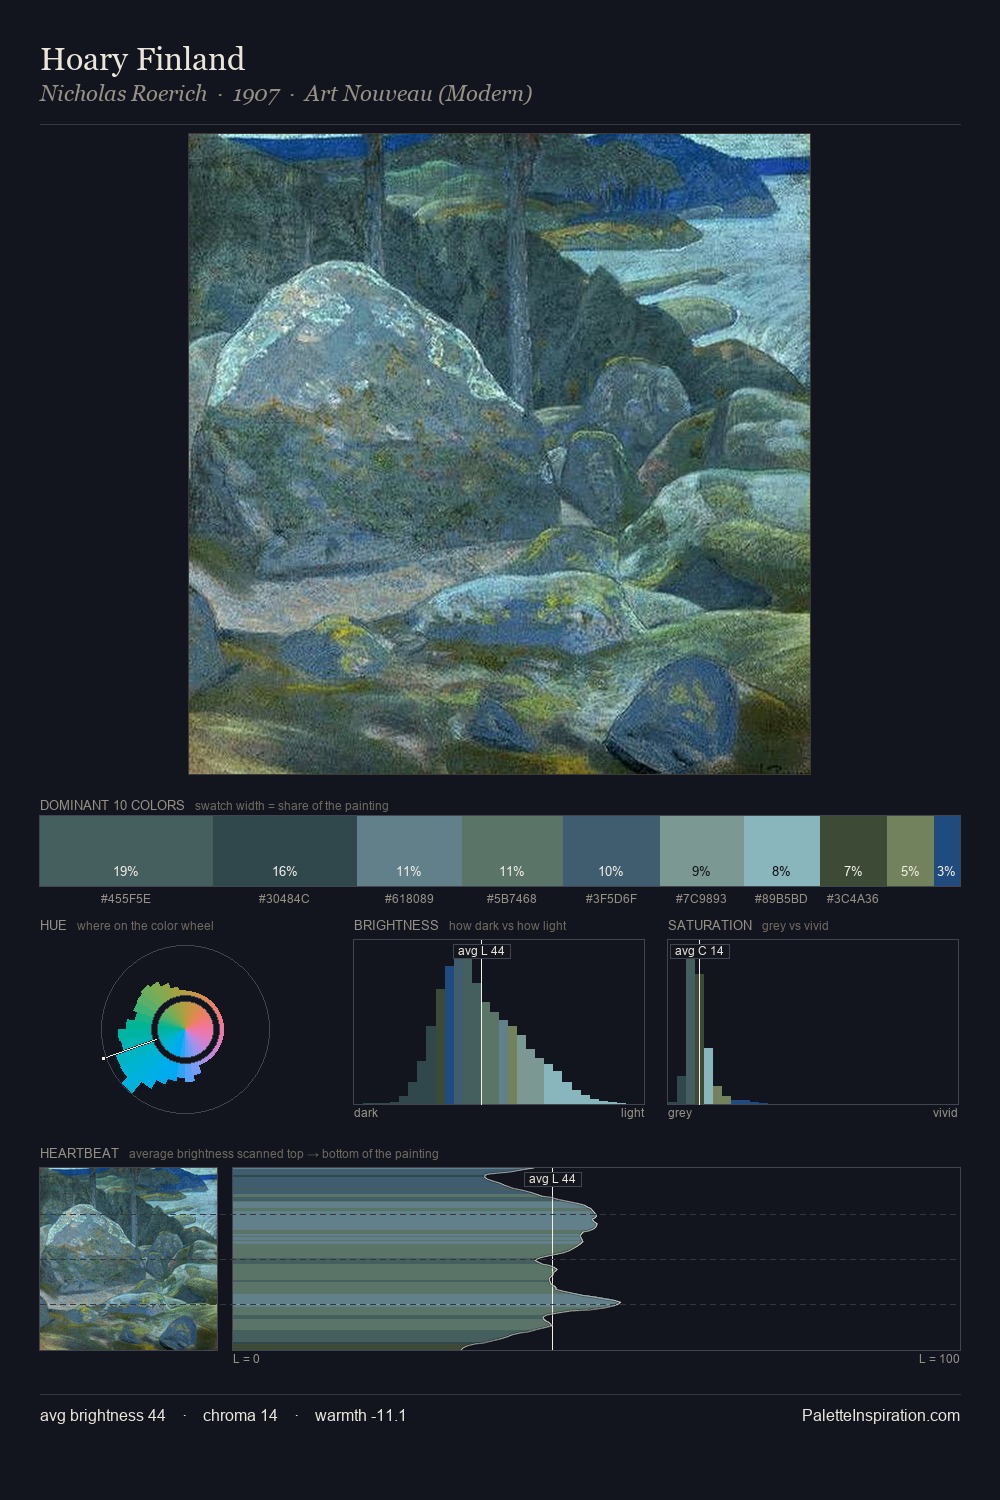Open the main Hoary Finland painting image
The height and width of the screenshot is (1500, 1000).
[x=499, y=454]
